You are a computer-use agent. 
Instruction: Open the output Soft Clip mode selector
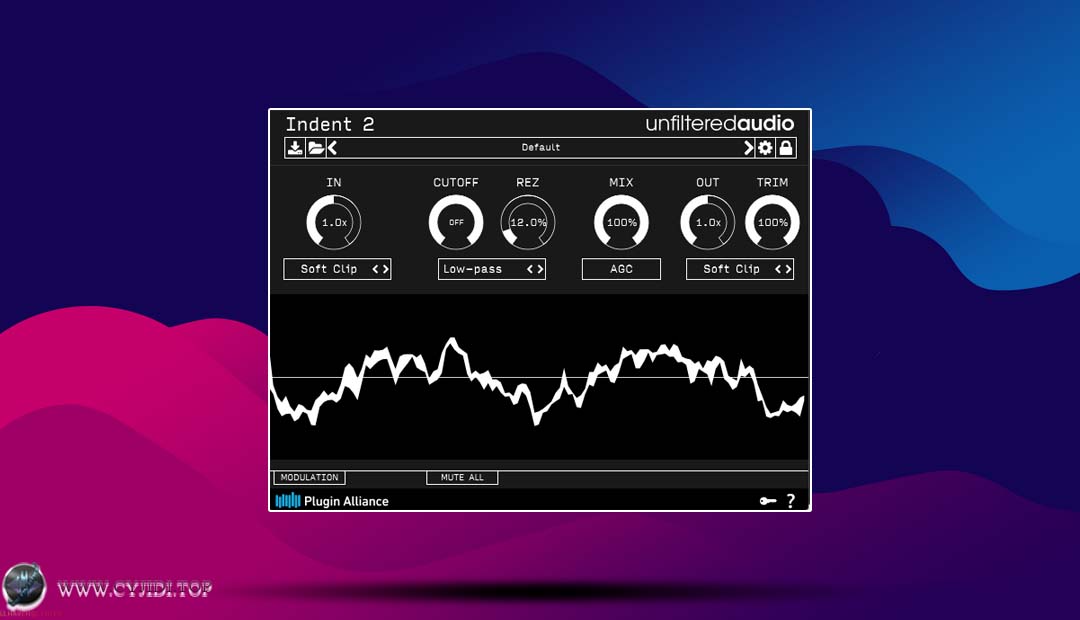click(x=740, y=269)
